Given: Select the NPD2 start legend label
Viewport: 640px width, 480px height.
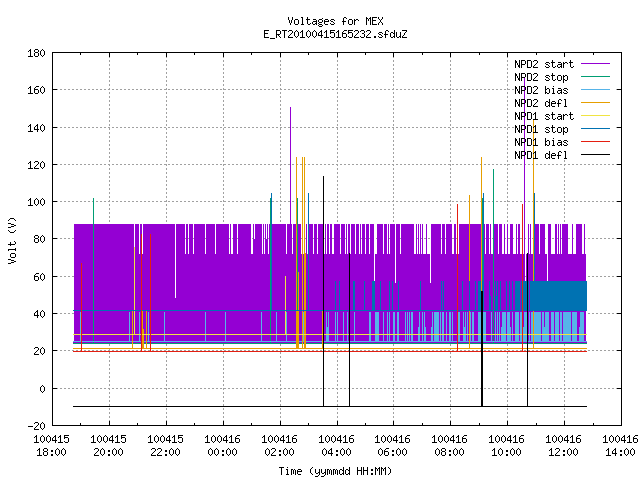Looking at the screenshot, I should [x=544, y=64].
